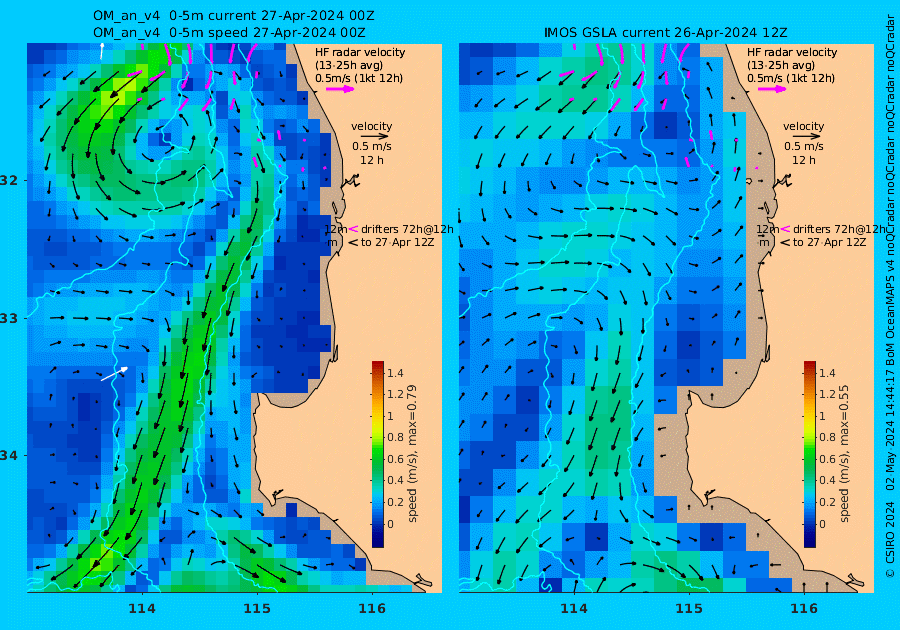Click 'HF radar velocity' label in right map

pyautogui.click(x=792, y=52)
